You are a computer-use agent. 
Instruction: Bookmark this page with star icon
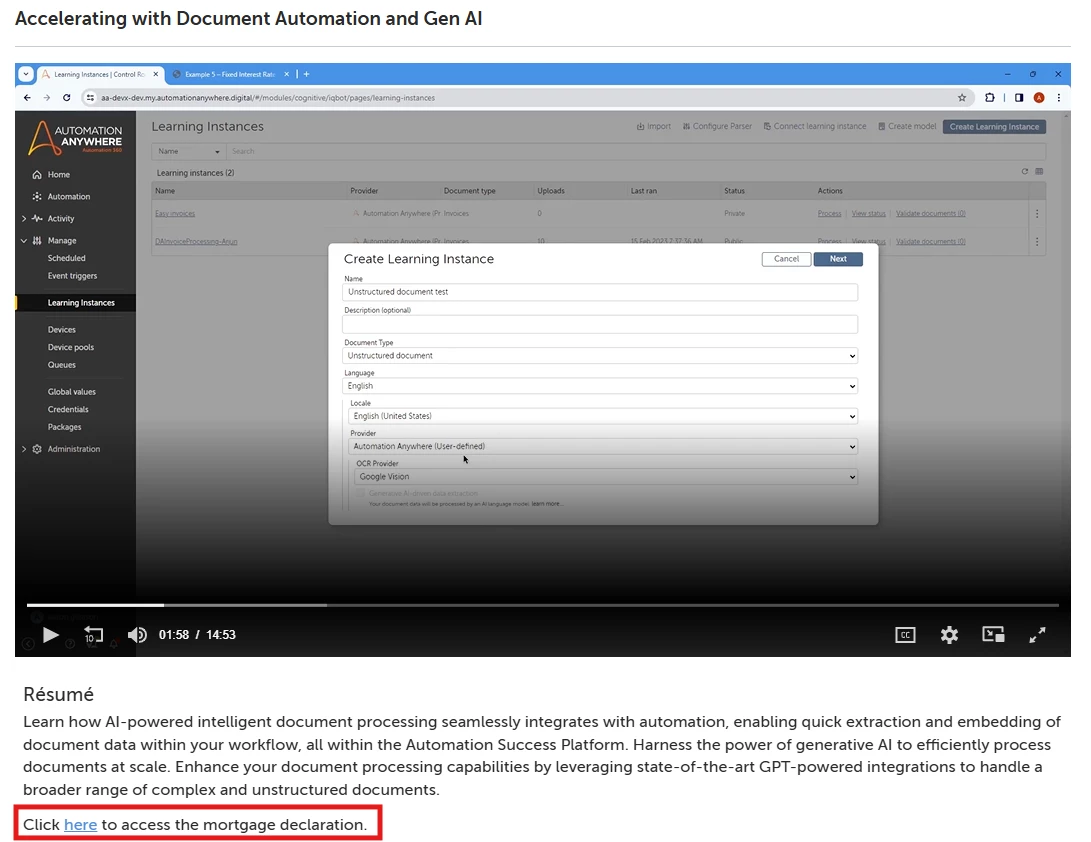point(962,98)
